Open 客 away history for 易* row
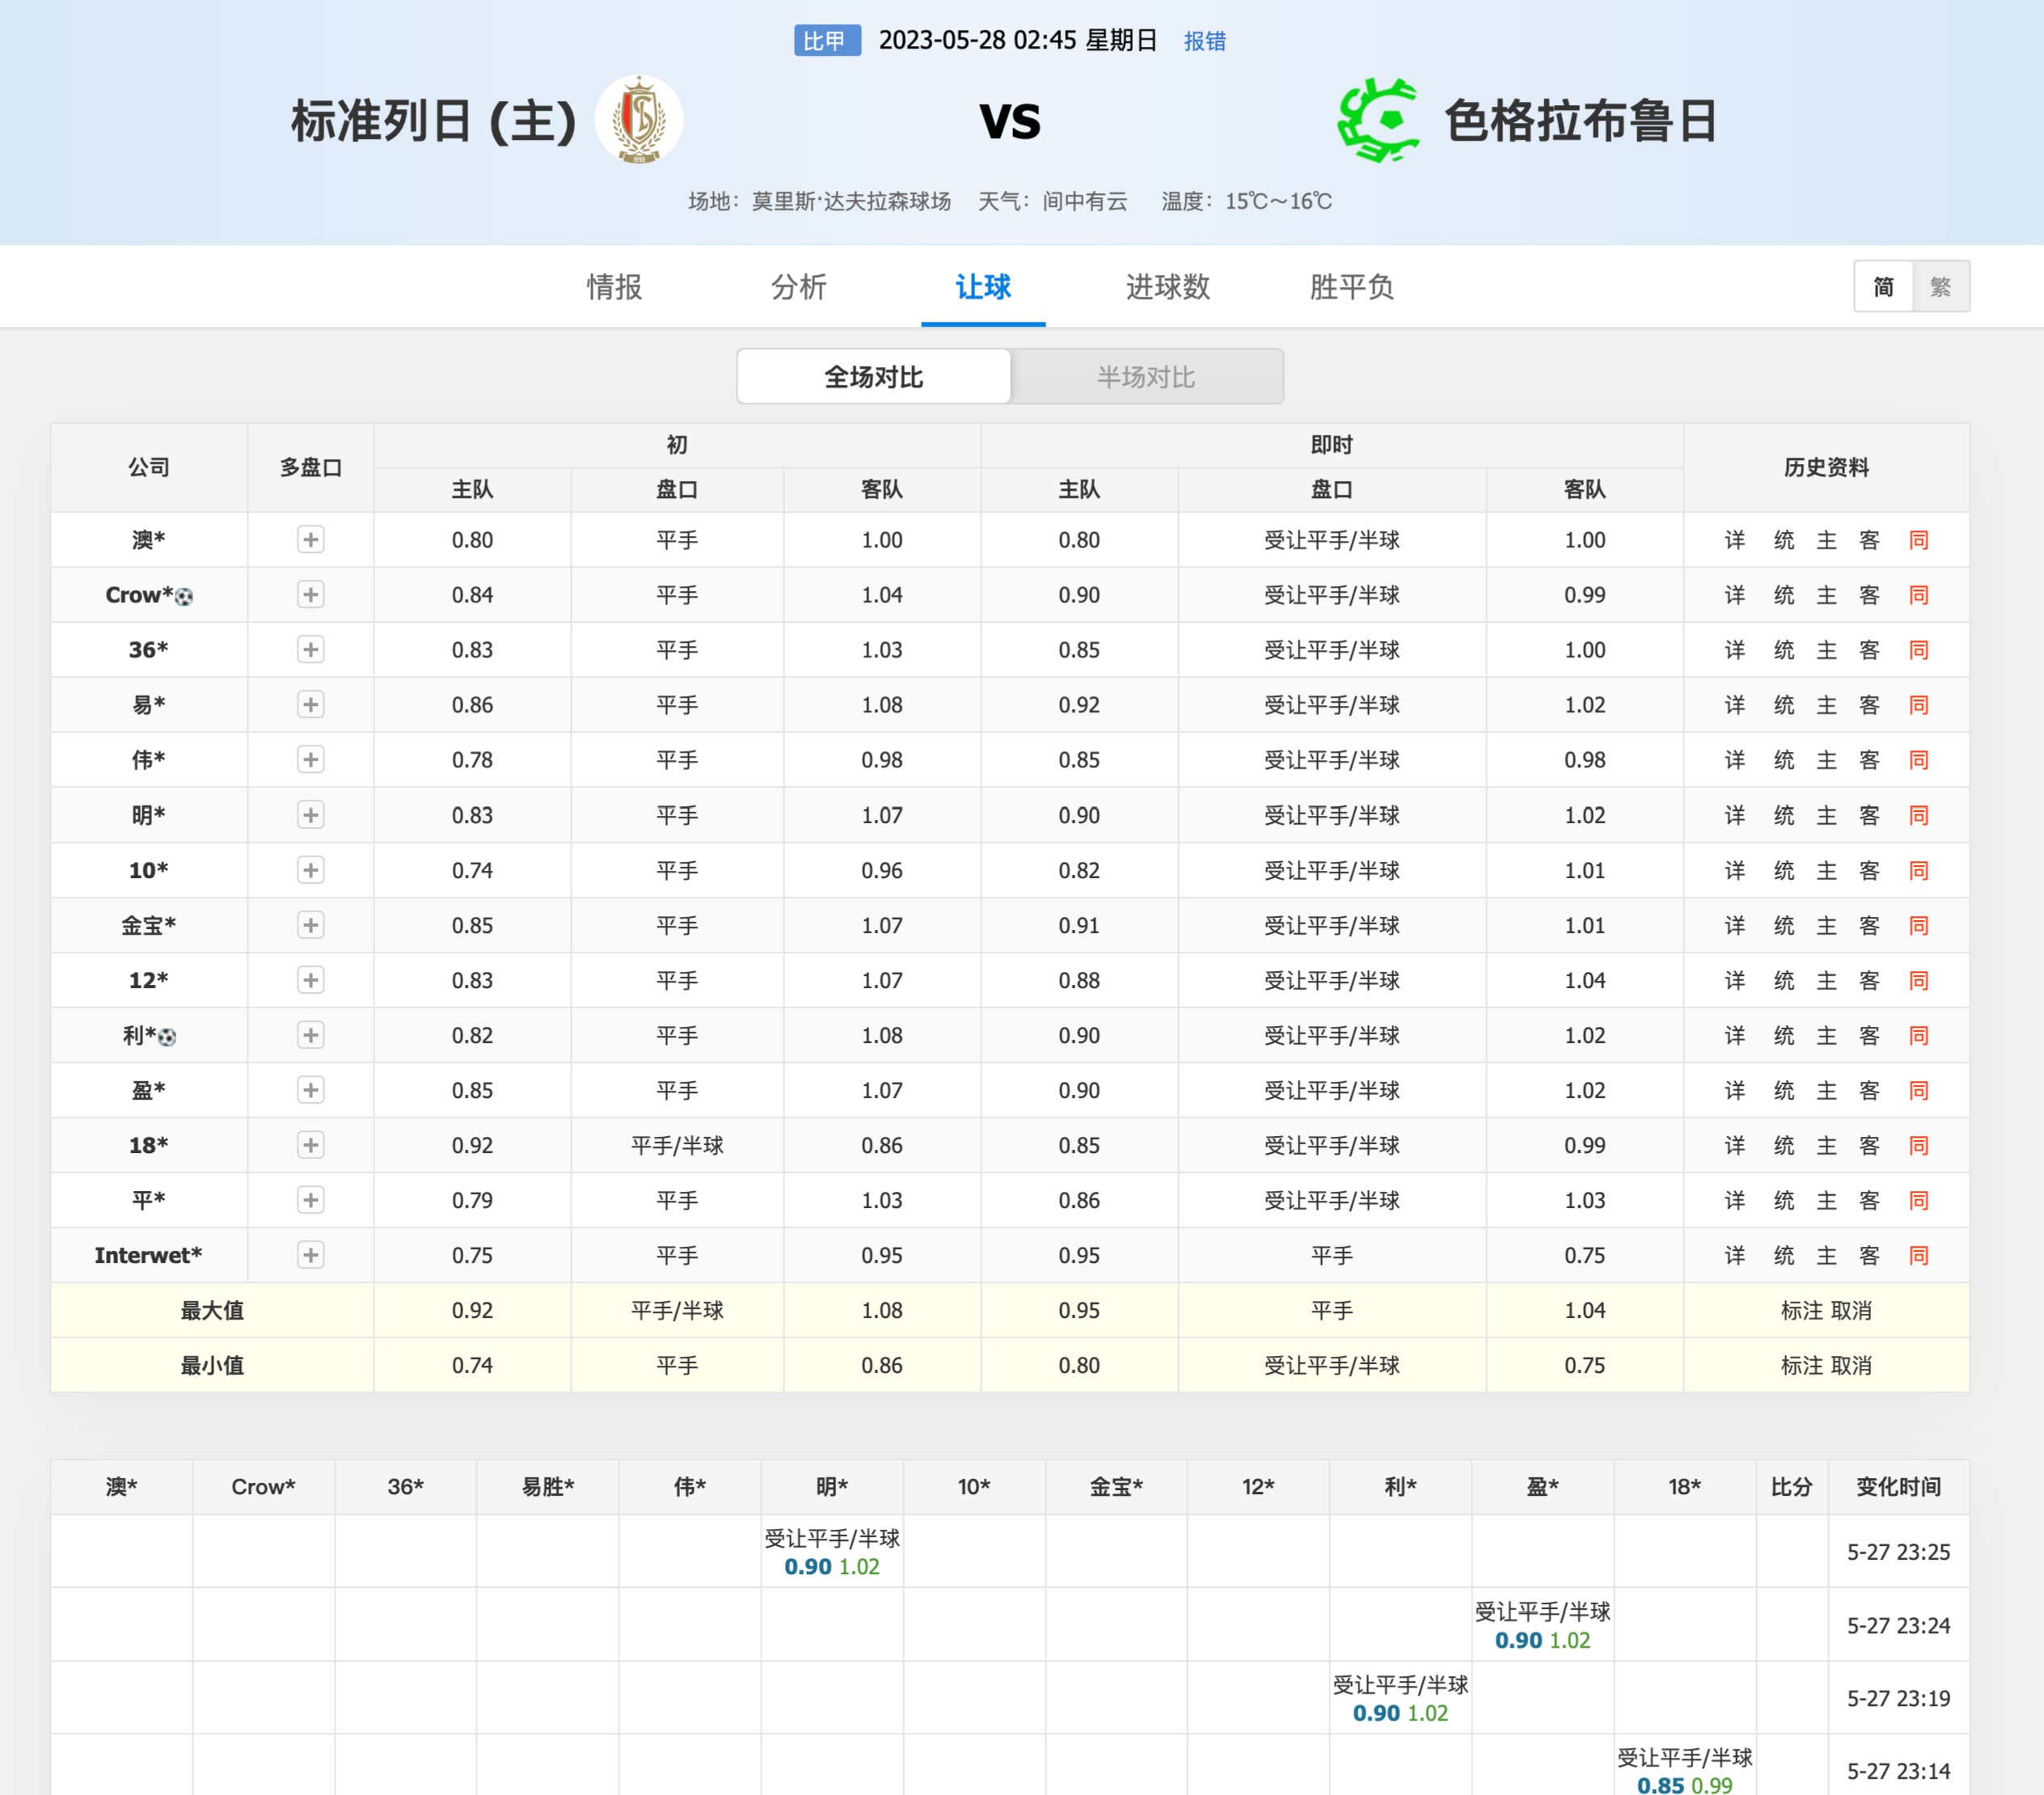The width and height of the screenshot is (2044, 1795). click(1870, 705)
